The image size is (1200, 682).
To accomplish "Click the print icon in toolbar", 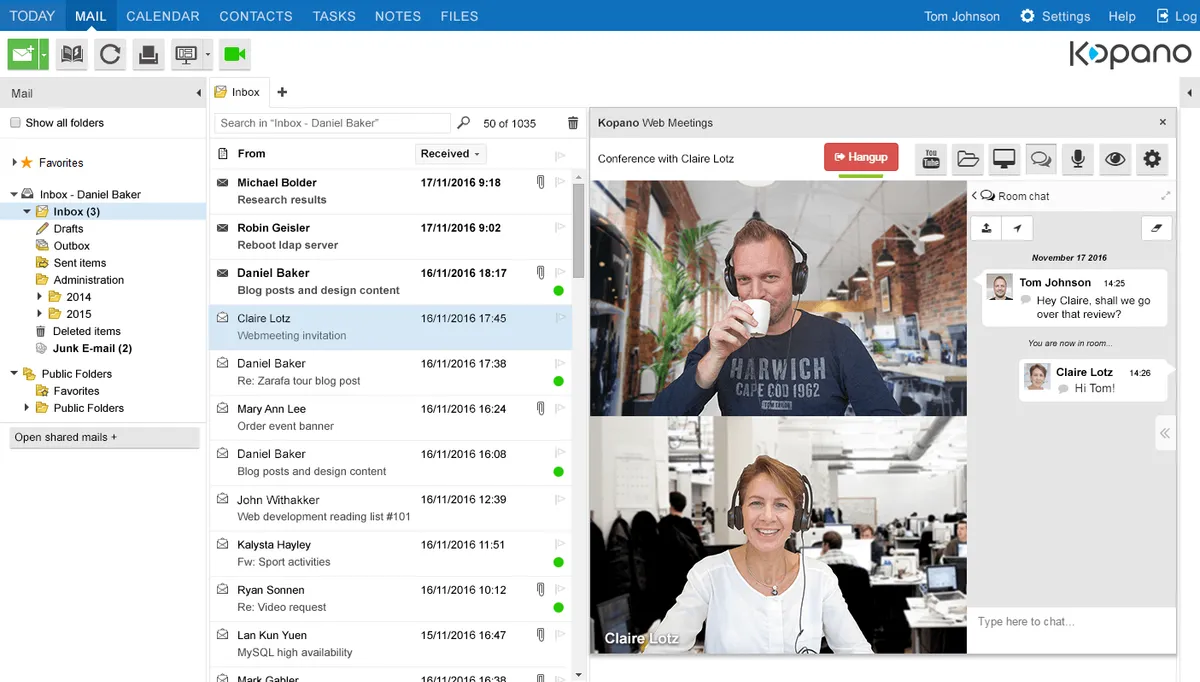I will [x=149, y=54].
